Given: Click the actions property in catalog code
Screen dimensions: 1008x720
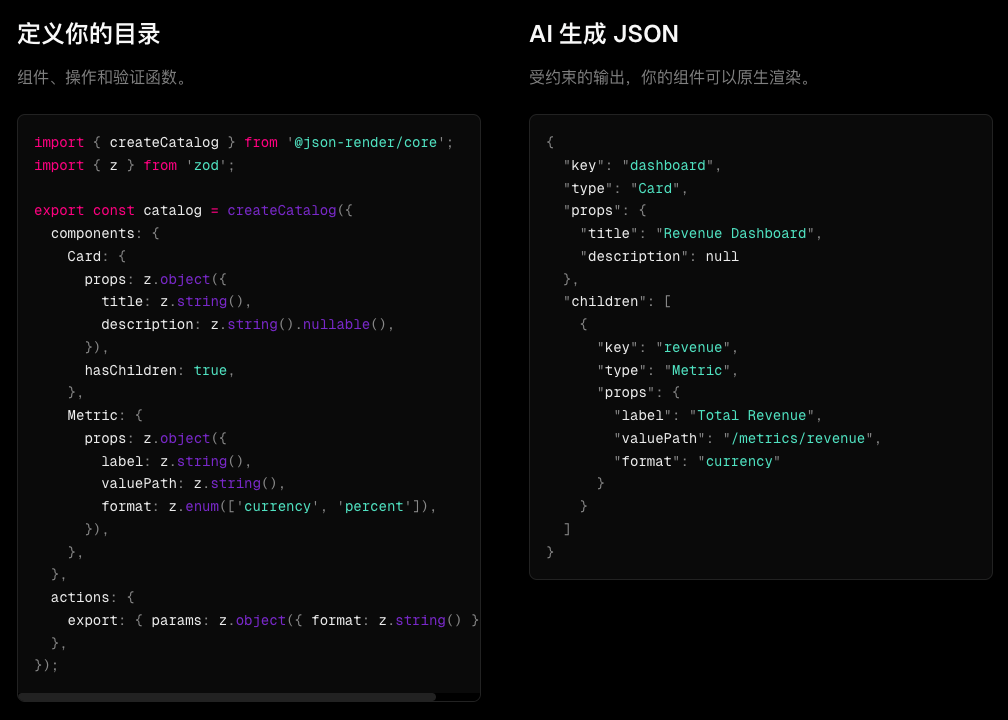Looking at the screenshot, I should tap(80, 598).
